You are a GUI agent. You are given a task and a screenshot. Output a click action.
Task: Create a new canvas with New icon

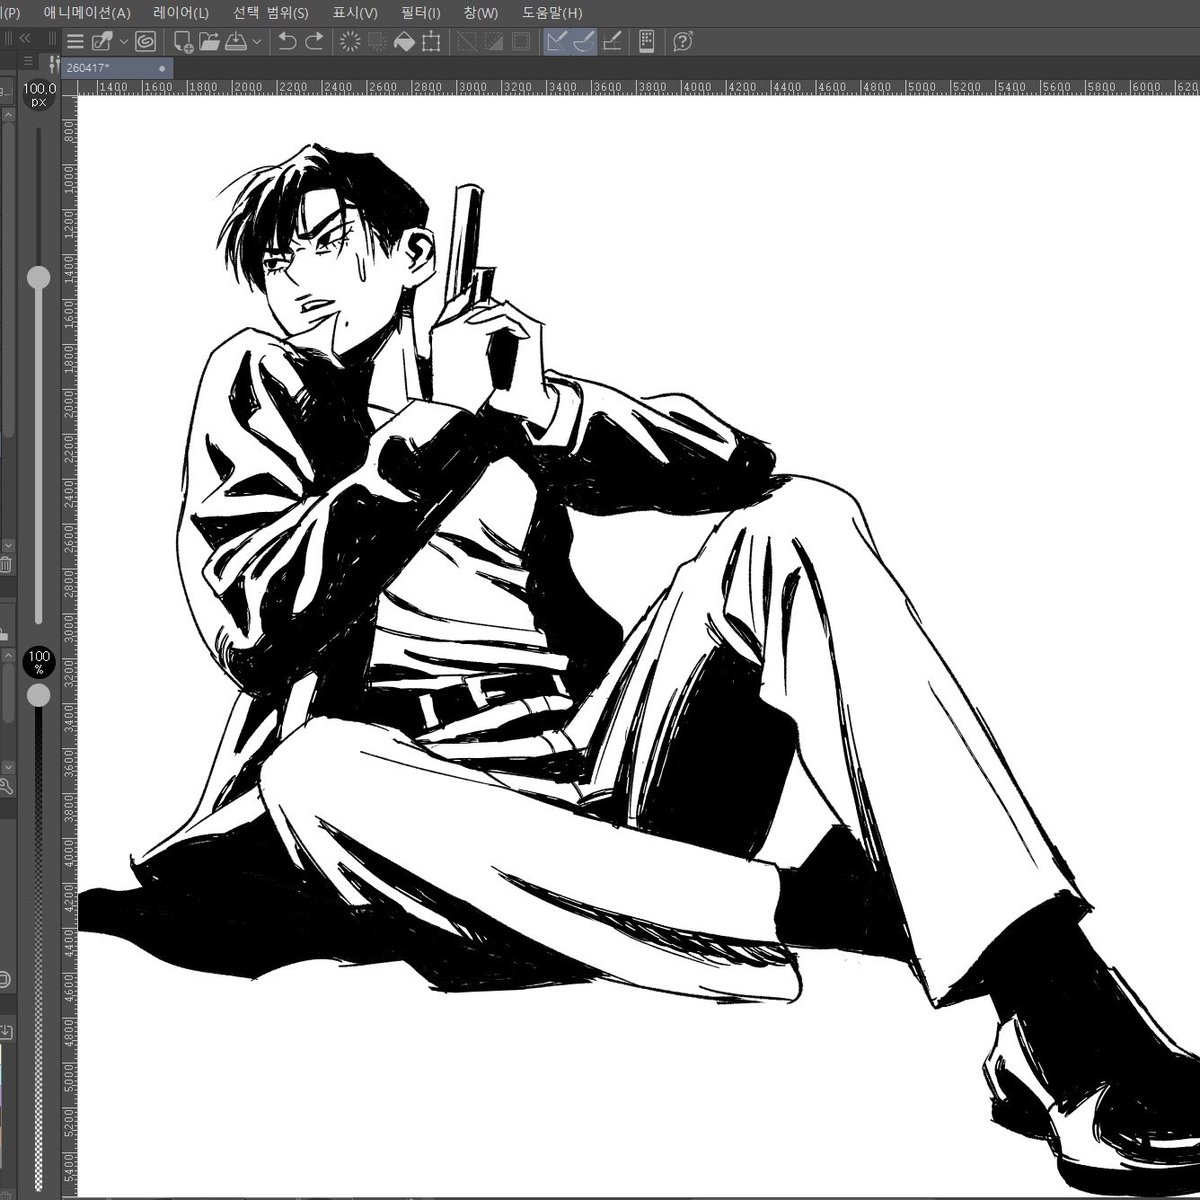183,42
